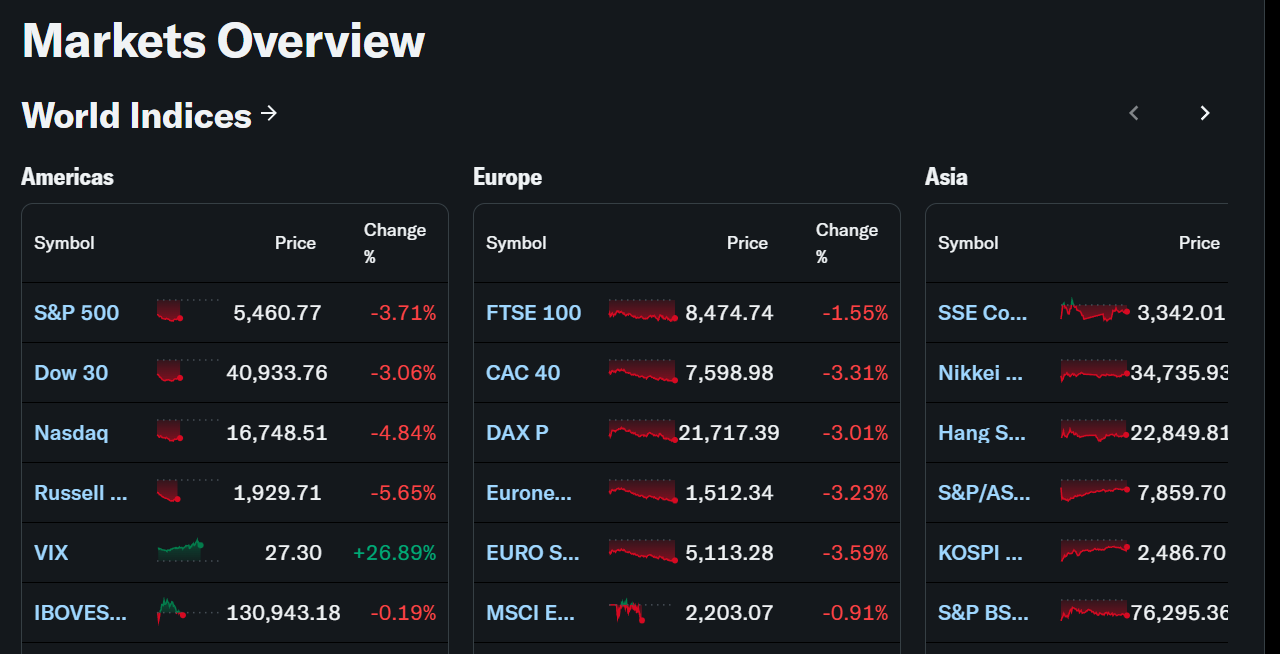Click the Asia region heading
This screenshot has height=654, width=1280.
(946, 177)
